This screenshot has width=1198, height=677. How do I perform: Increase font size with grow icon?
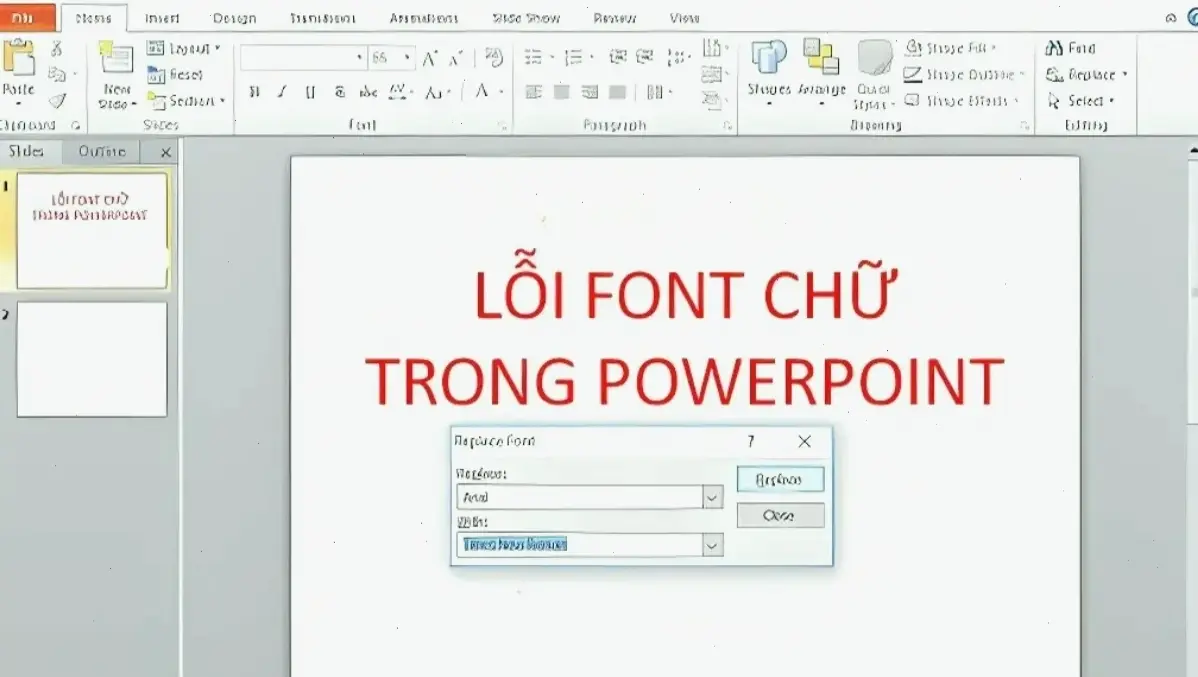click(430, 58)
